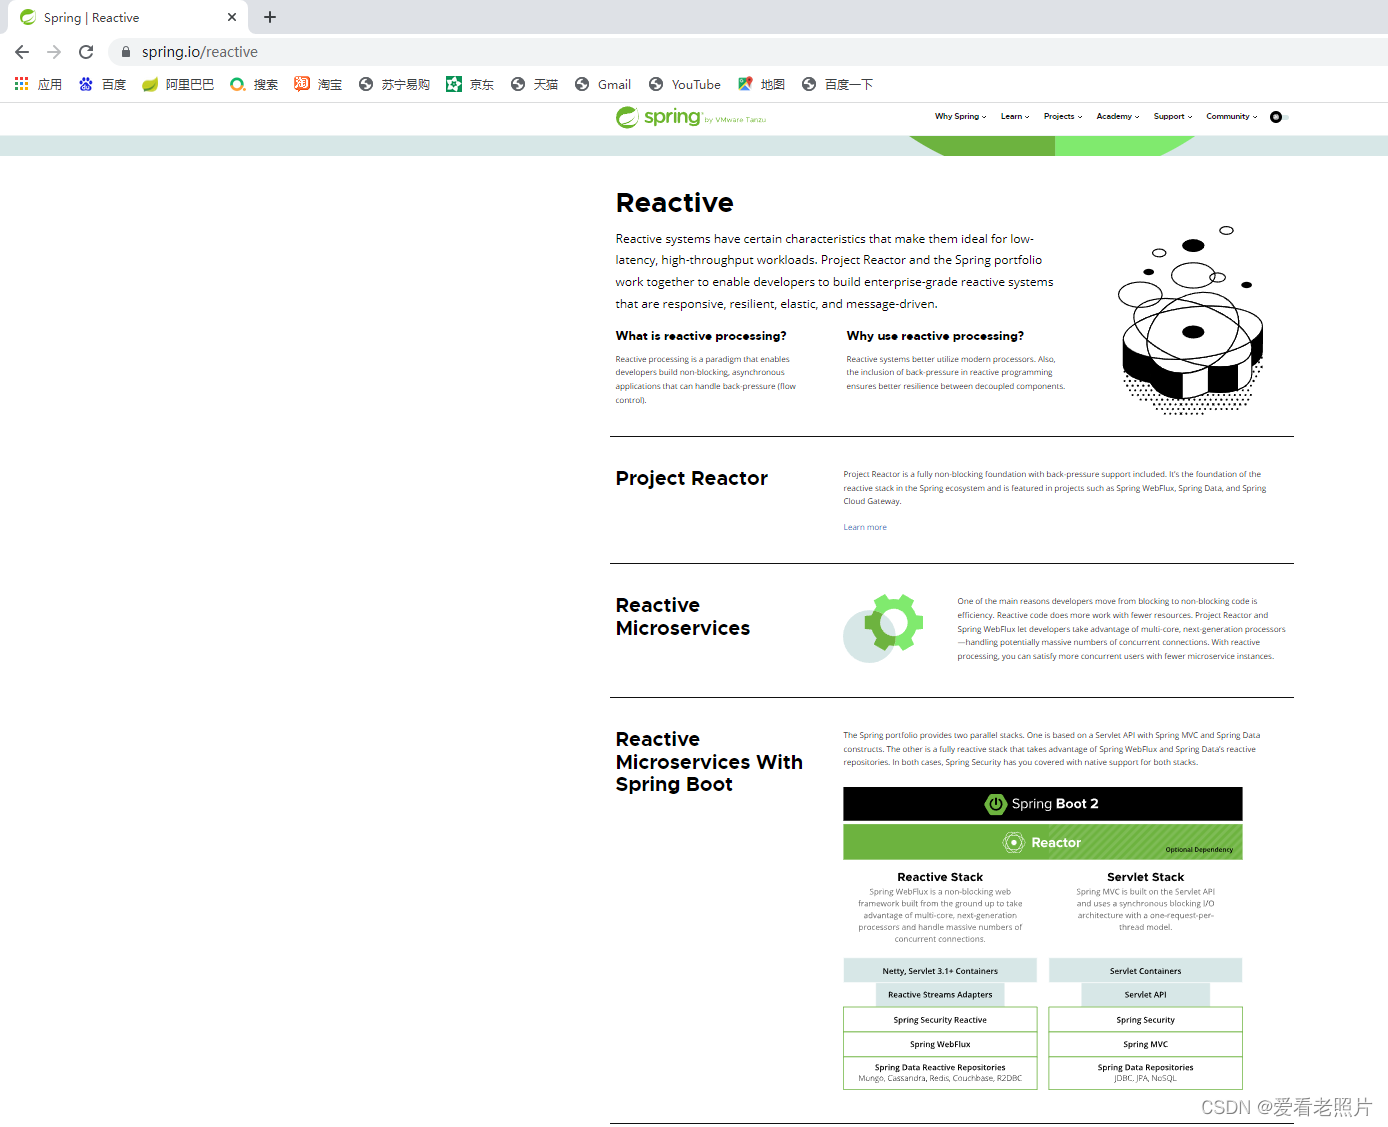Open the 淘宝 bookmark
The height and width of the screenshot is (1127, 1388).
tap(318, 85)
